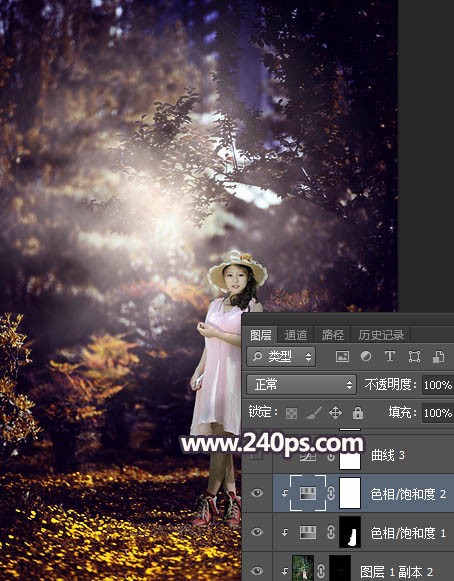454x581 pixels.
Task: Enable lock transparent pixels icon
Action: [x=291, y=413]
